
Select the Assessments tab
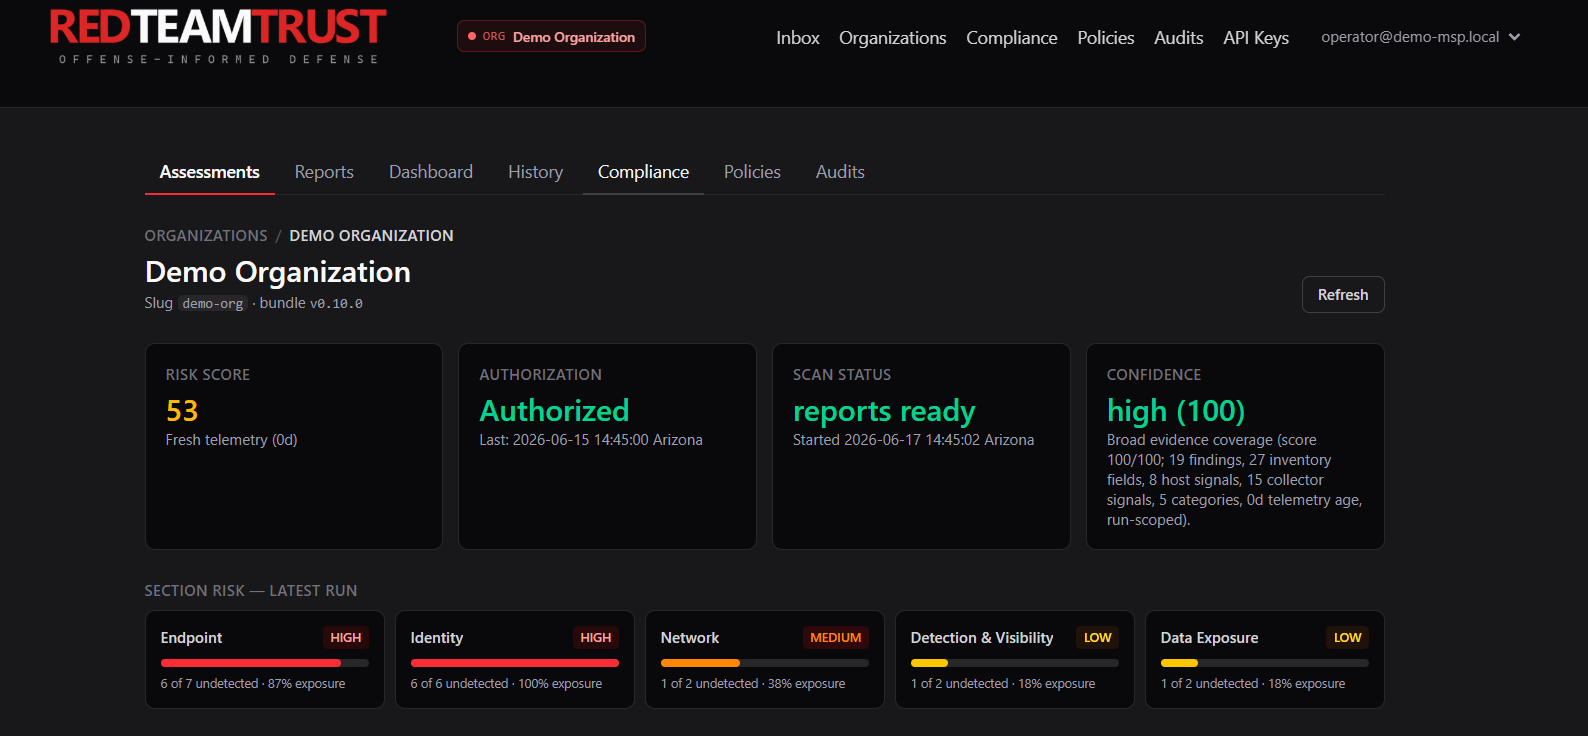[210, 172]
